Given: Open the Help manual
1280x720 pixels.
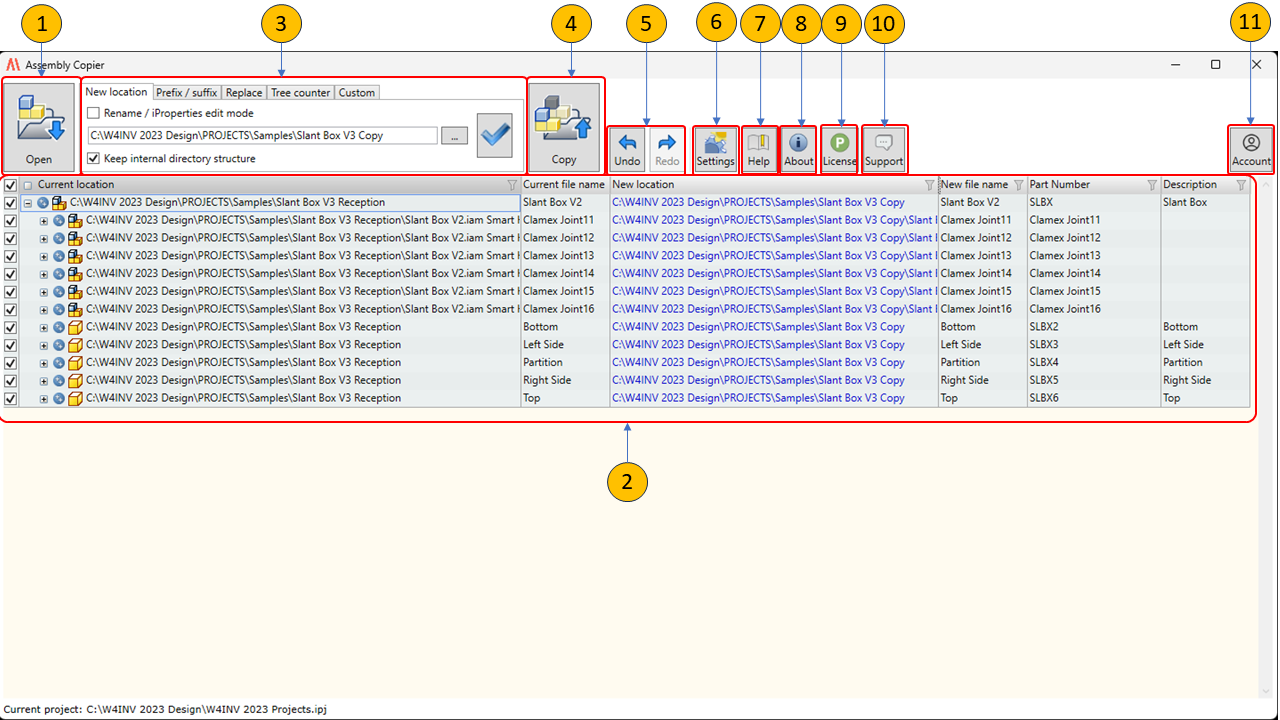Looking at the screenshot, I should [759, 148].
